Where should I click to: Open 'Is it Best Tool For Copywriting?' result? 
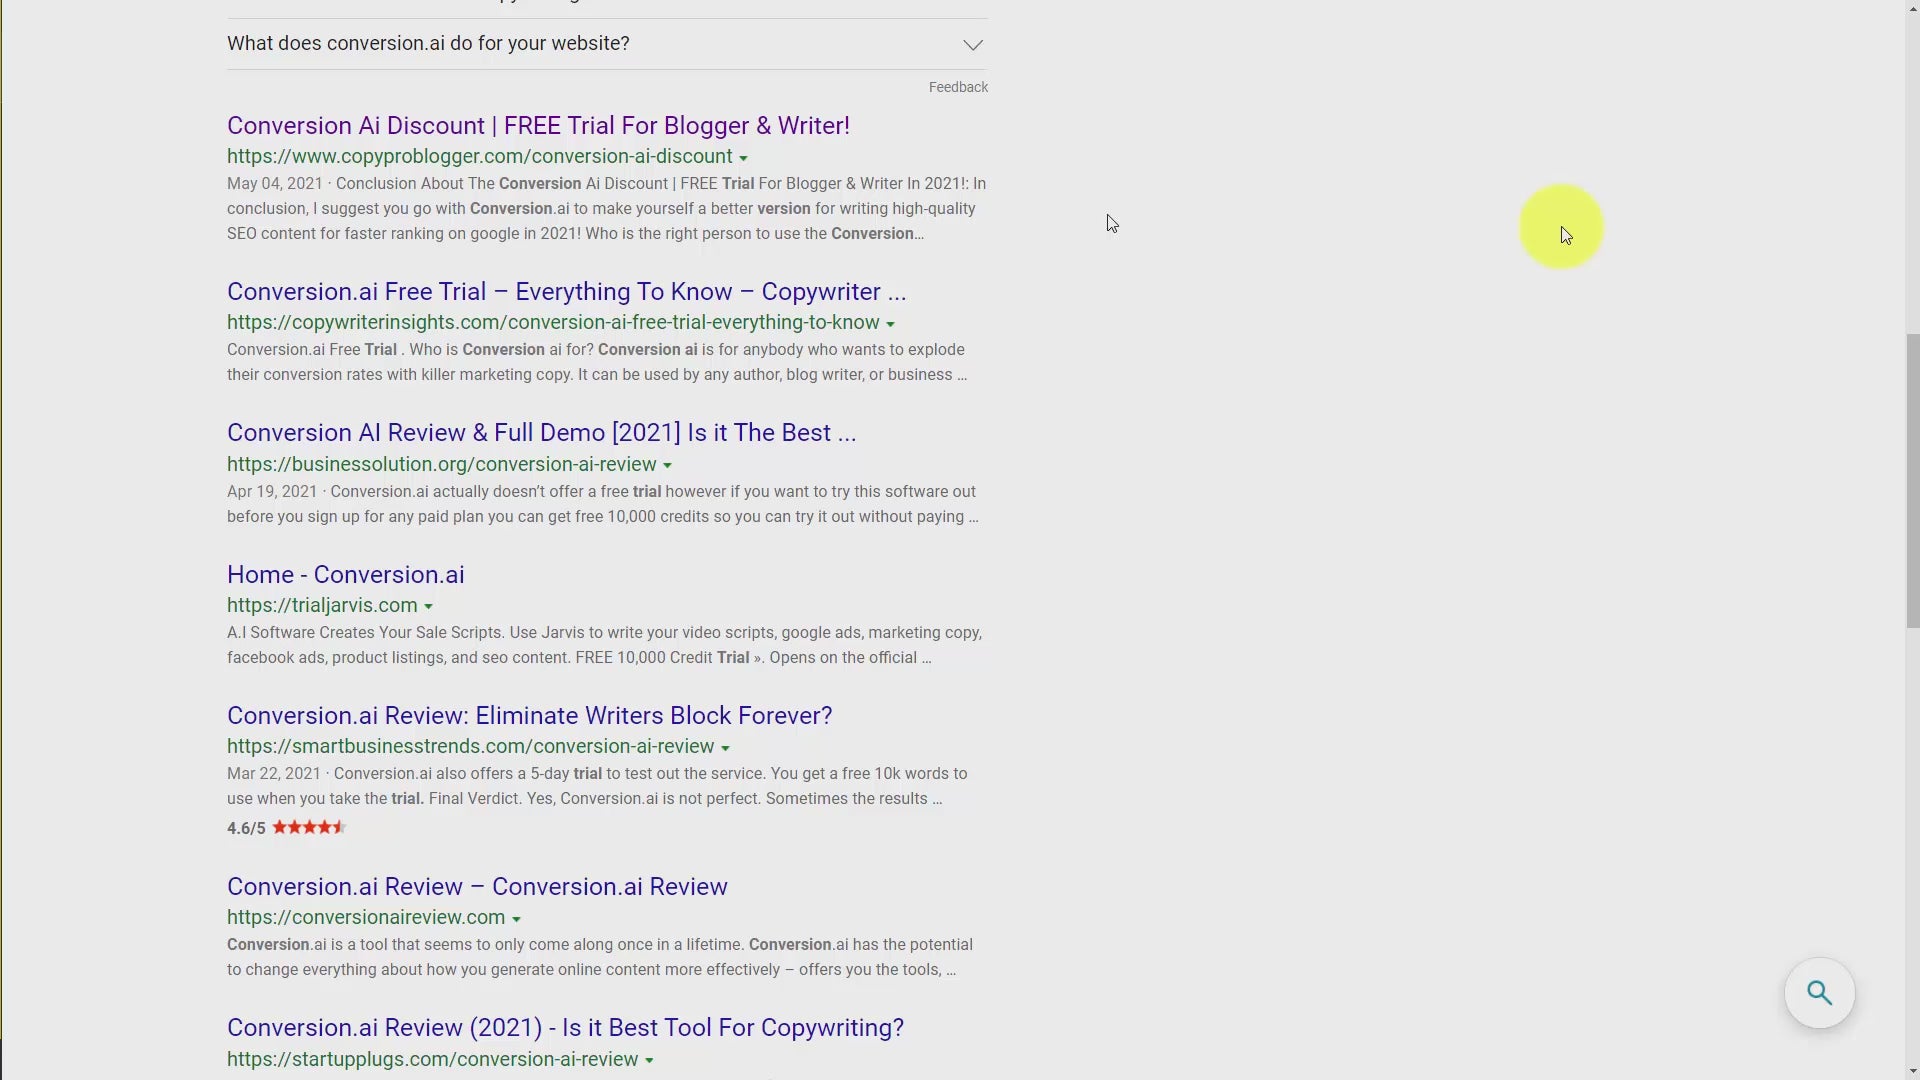(564, 1028)
